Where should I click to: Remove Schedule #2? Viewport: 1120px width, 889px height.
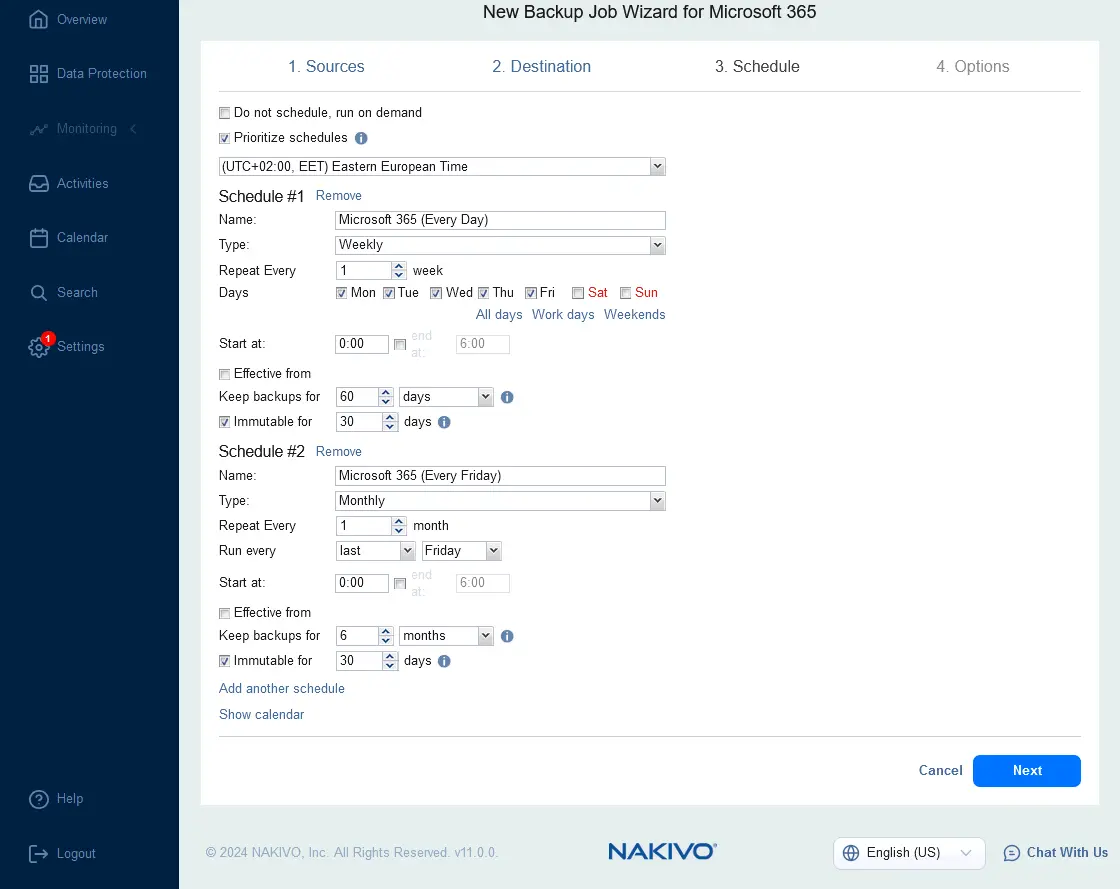coord(339,451)
